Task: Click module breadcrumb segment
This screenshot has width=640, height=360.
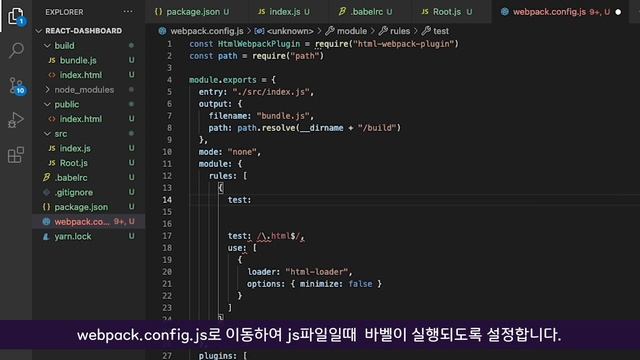Action: pyautogui.click(x=351, y=31)
